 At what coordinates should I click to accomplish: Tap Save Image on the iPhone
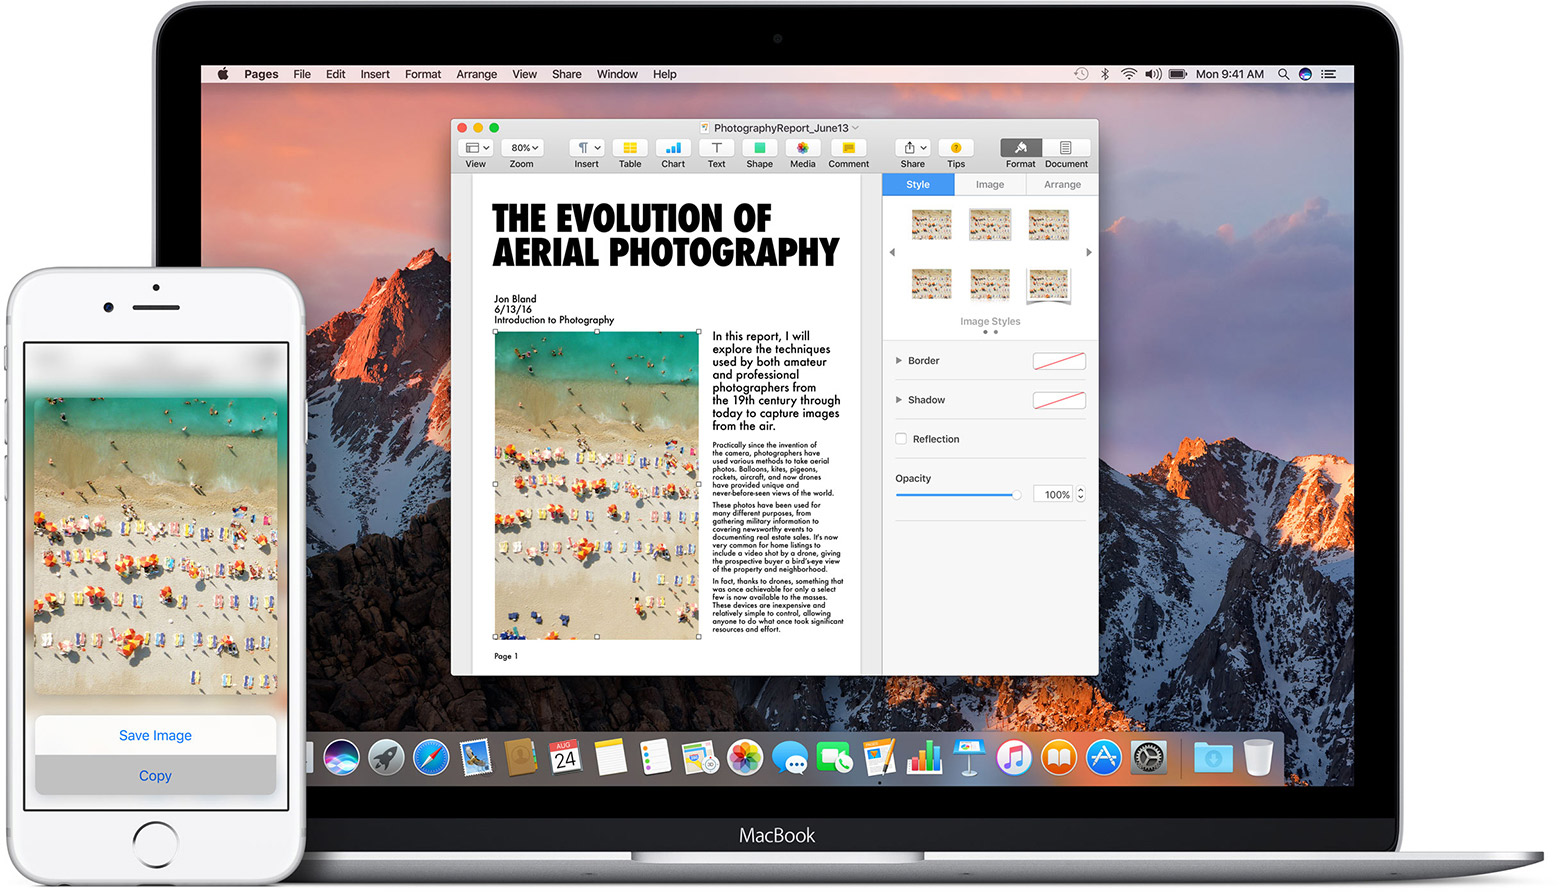point(155,735)
